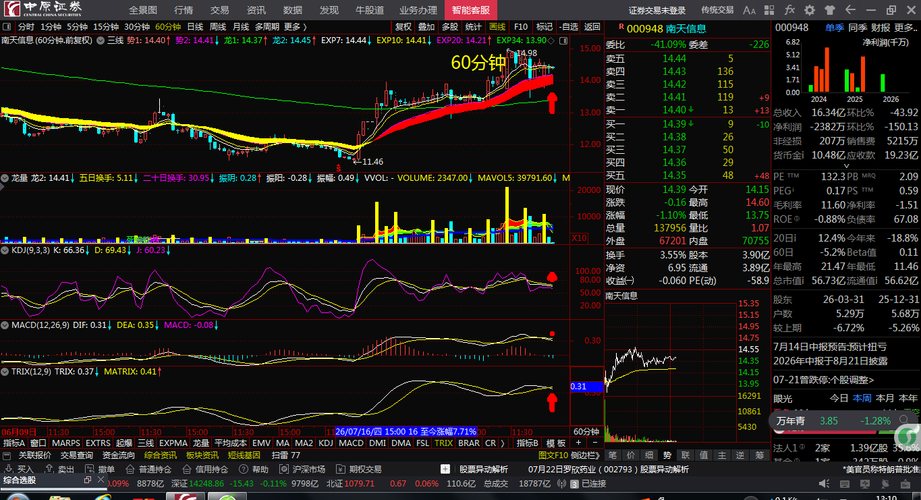
Task: Click the 智能客服 button
Action: [x=470, y=10]
